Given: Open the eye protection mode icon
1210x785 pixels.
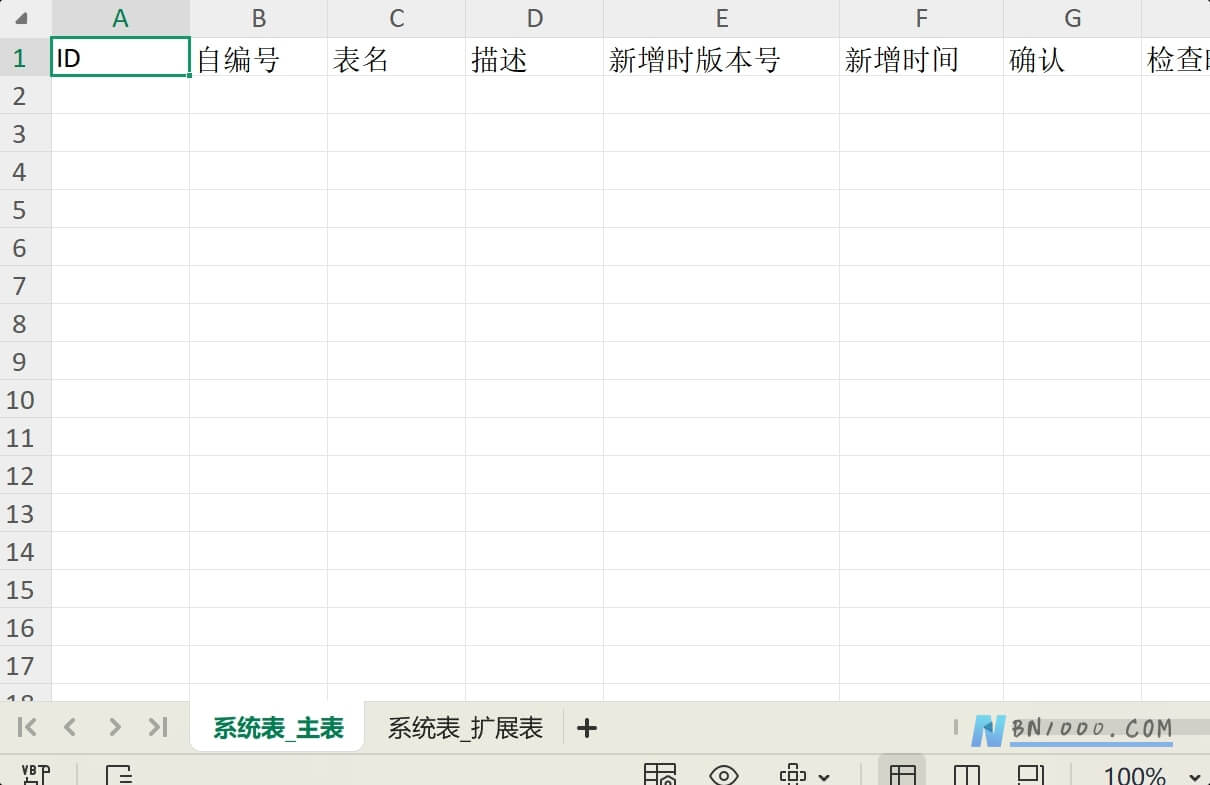Looking at the screenshot, I should click(724, 775).
